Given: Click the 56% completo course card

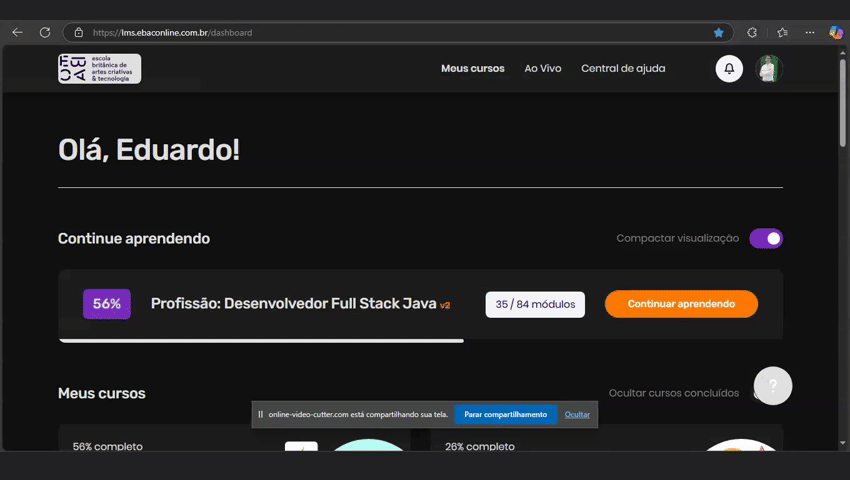Looking at the screenshot, I should coord(234,438).
